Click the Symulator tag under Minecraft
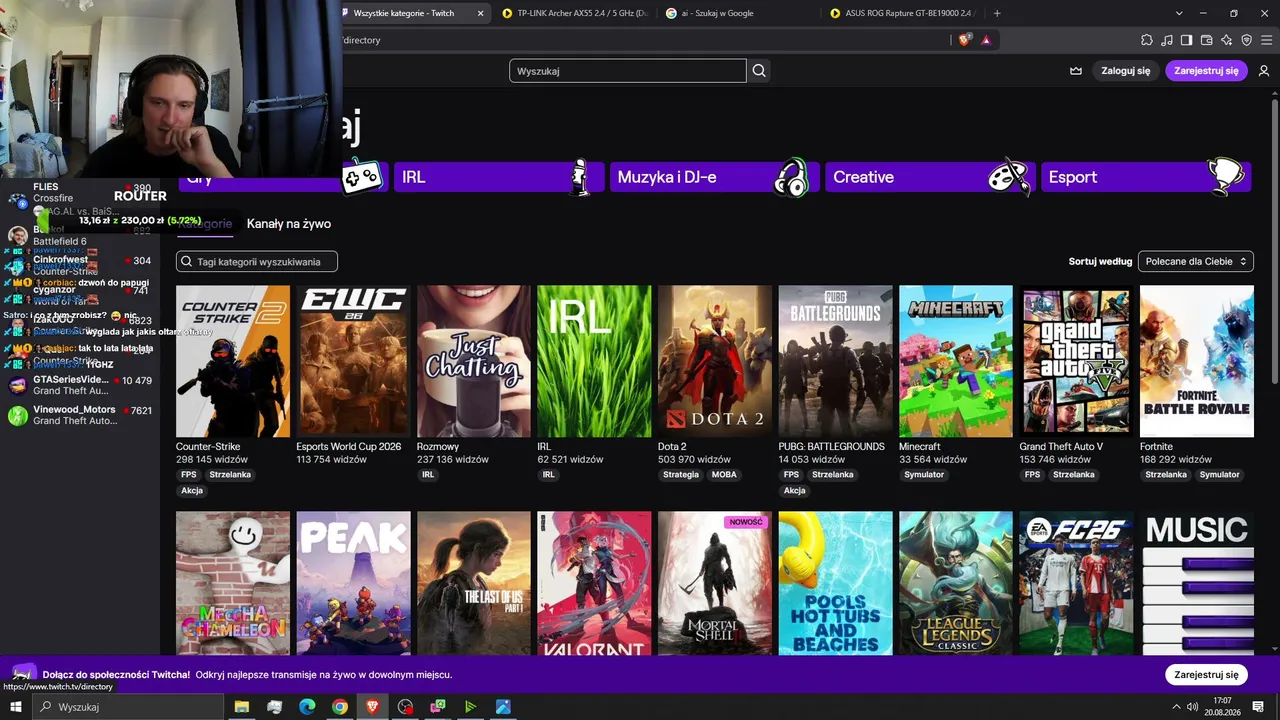 (x=924, y=475)
